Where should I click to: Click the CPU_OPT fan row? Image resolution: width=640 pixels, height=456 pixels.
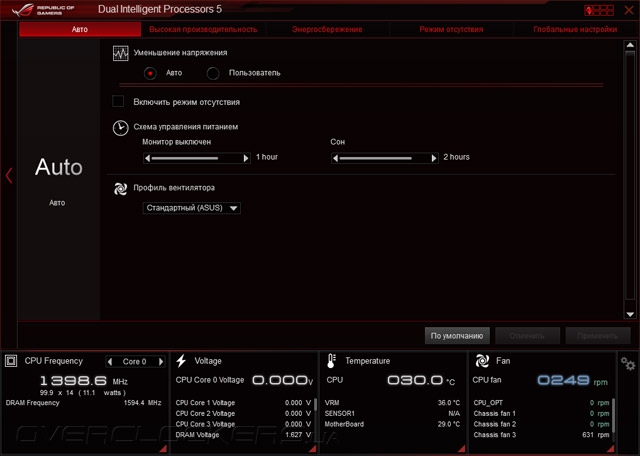pos(541,403)
